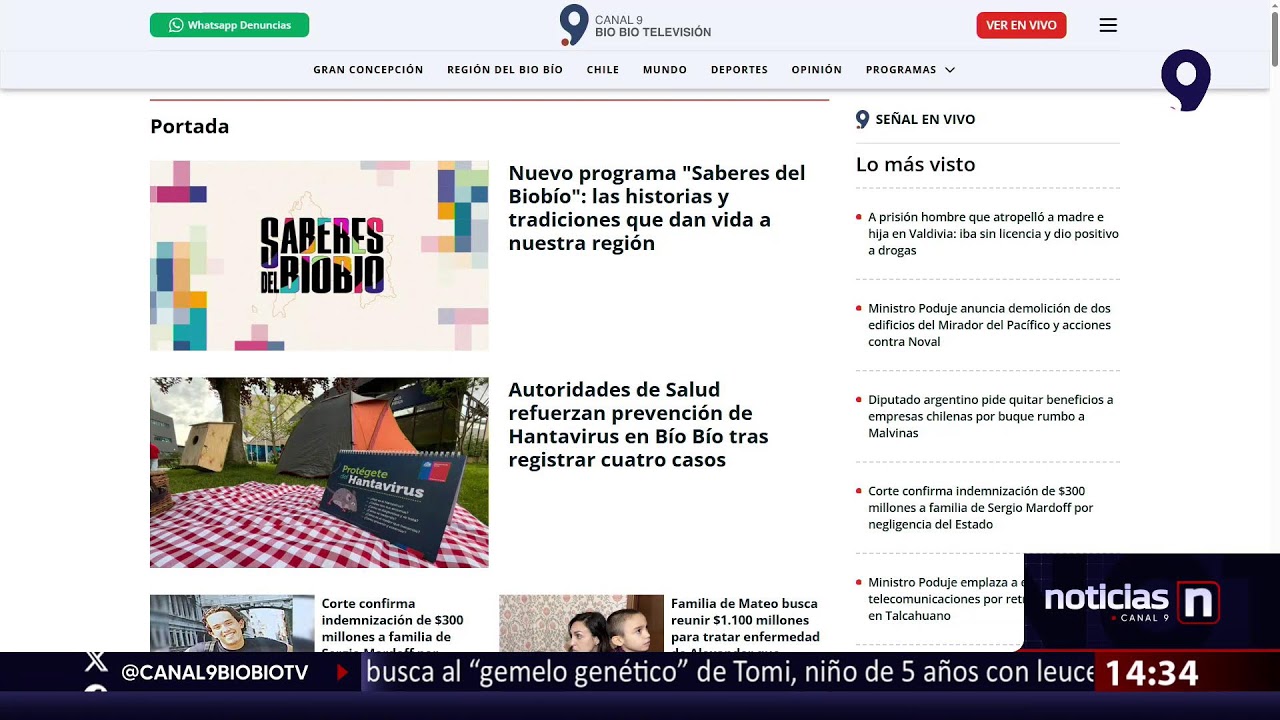Screen dimensions: 1280x720
Task: Go to the Chile news section
Action: coord(603,70)
